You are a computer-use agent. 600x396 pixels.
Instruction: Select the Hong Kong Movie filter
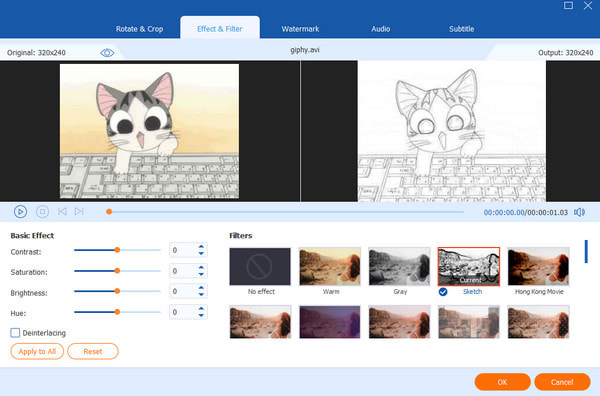[x=538, y=267]
